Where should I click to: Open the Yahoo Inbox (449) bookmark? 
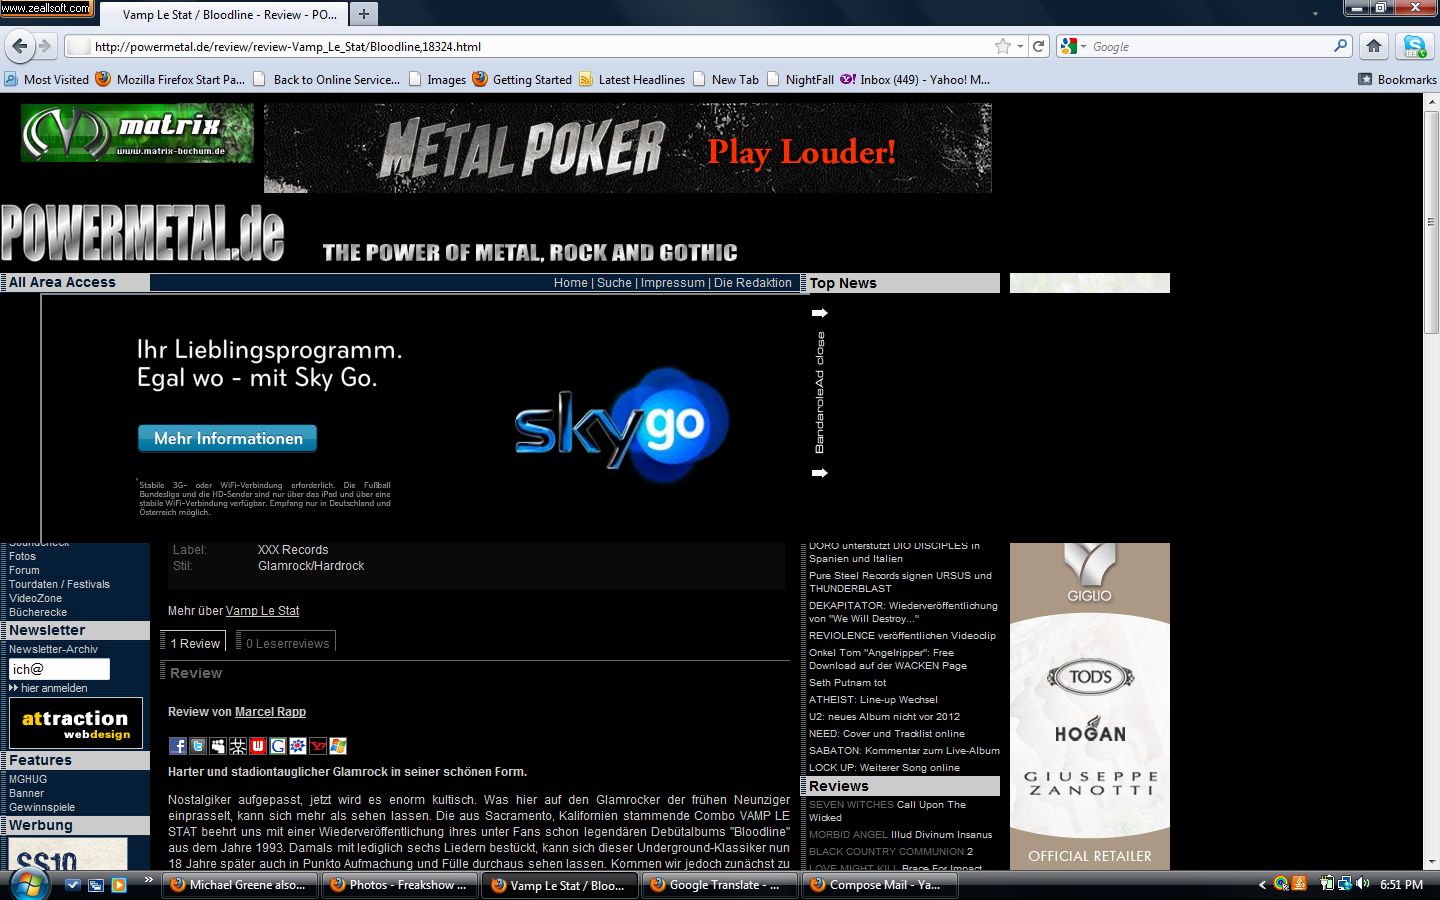pos(915,79)
